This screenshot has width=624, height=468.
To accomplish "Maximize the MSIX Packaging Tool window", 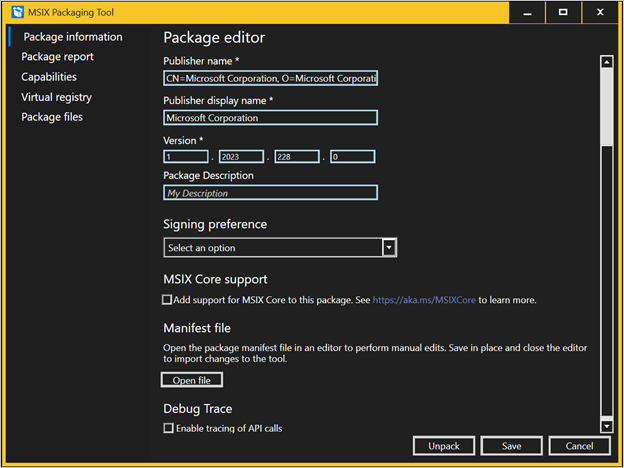I will coord(563,13).
